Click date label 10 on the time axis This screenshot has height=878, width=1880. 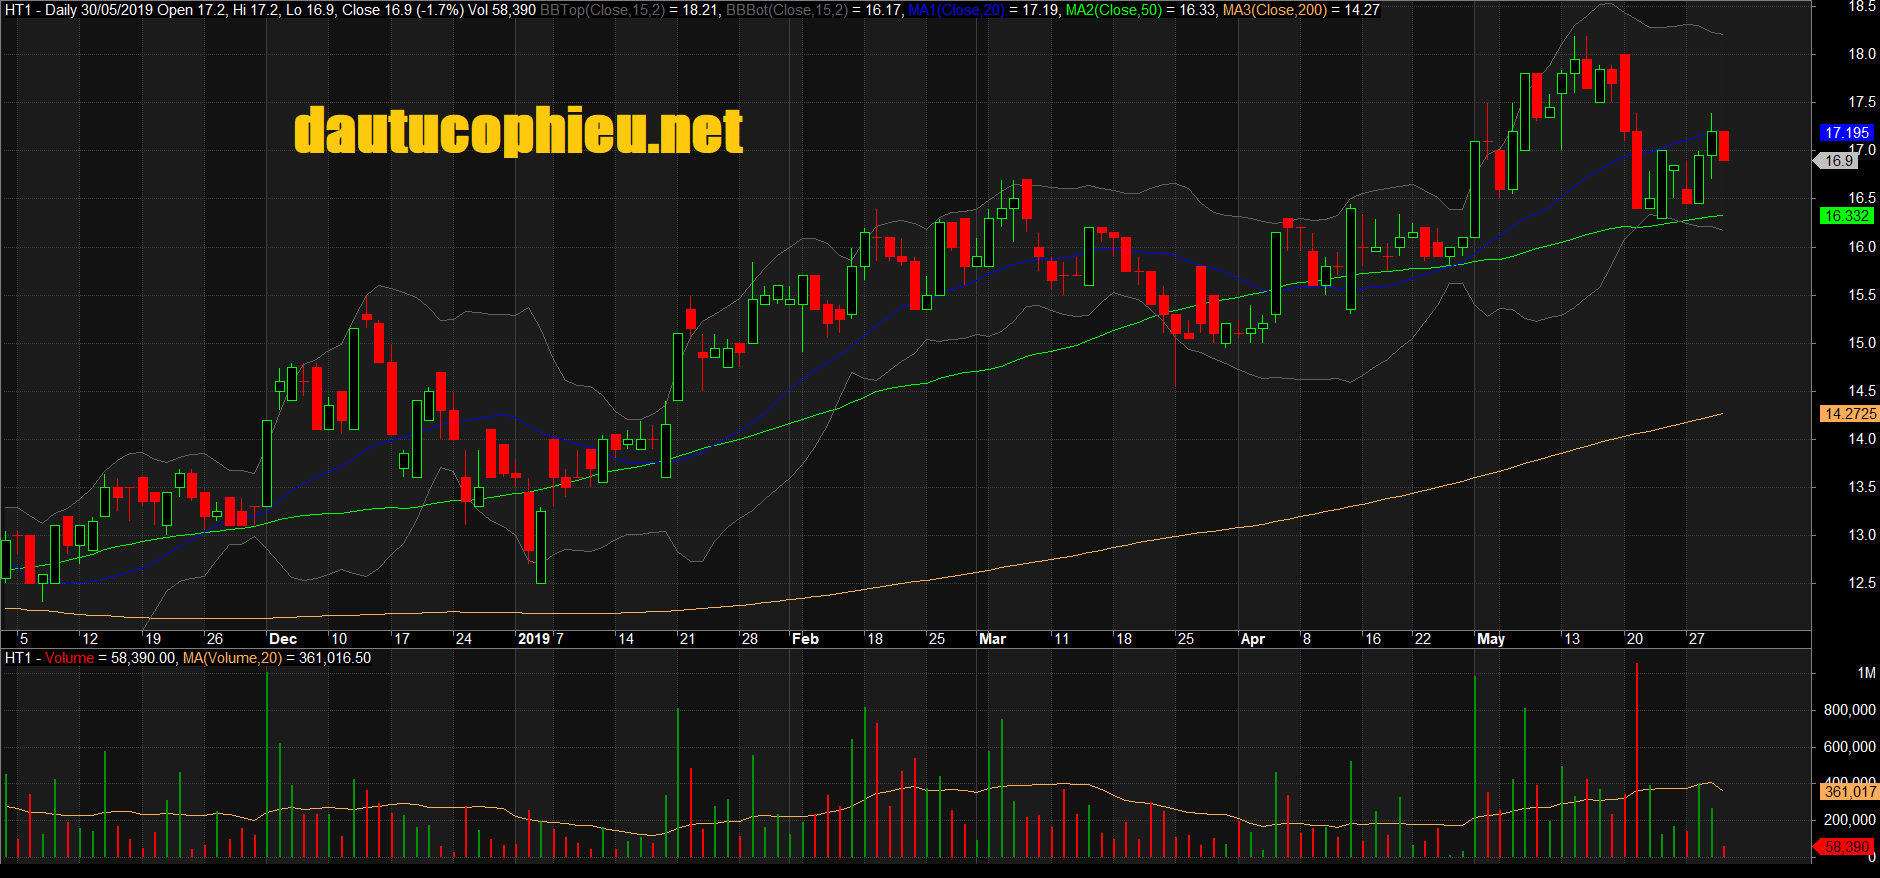(339, 639)
